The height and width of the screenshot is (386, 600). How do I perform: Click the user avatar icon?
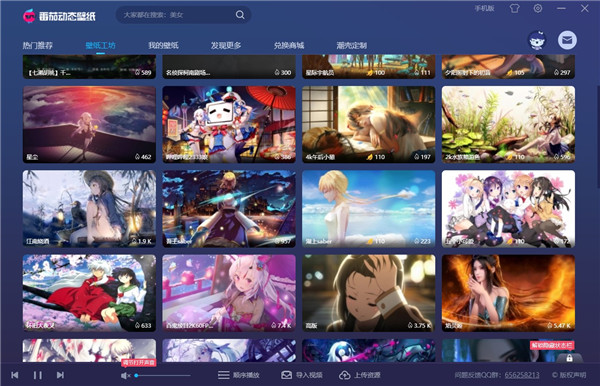tap(537, 40)
